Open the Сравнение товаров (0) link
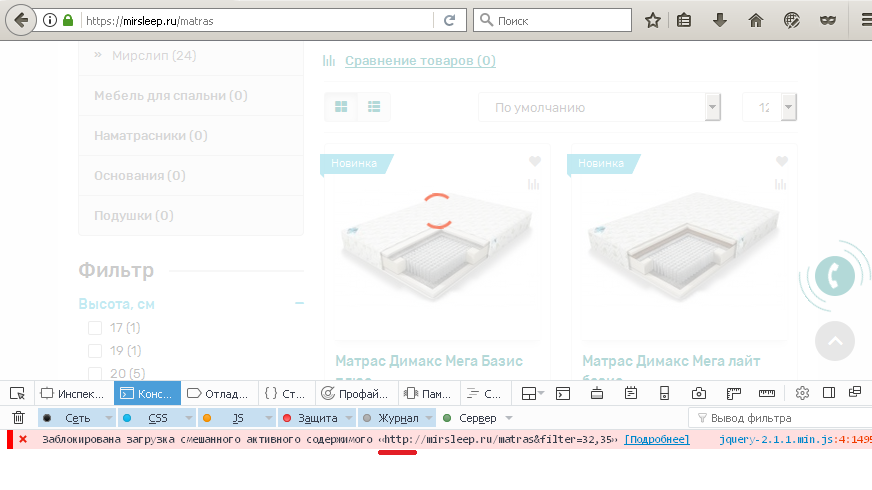Viewport: 872px width, 490px height. tap(420, 61)
